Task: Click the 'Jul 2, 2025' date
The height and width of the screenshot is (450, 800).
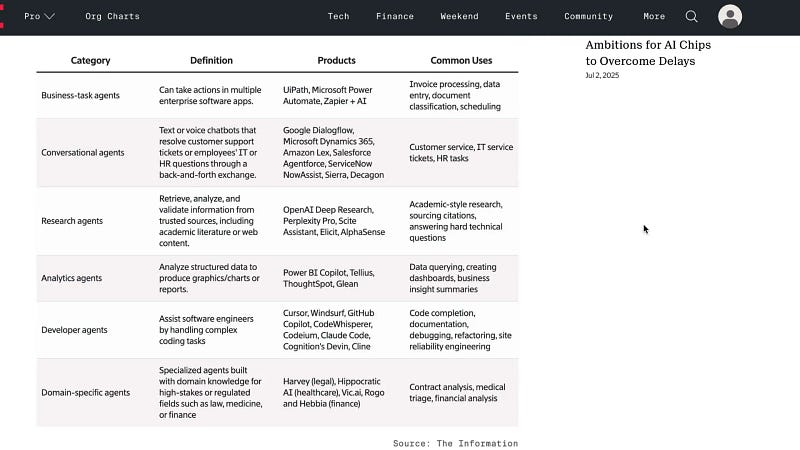Action: point(602,75)
